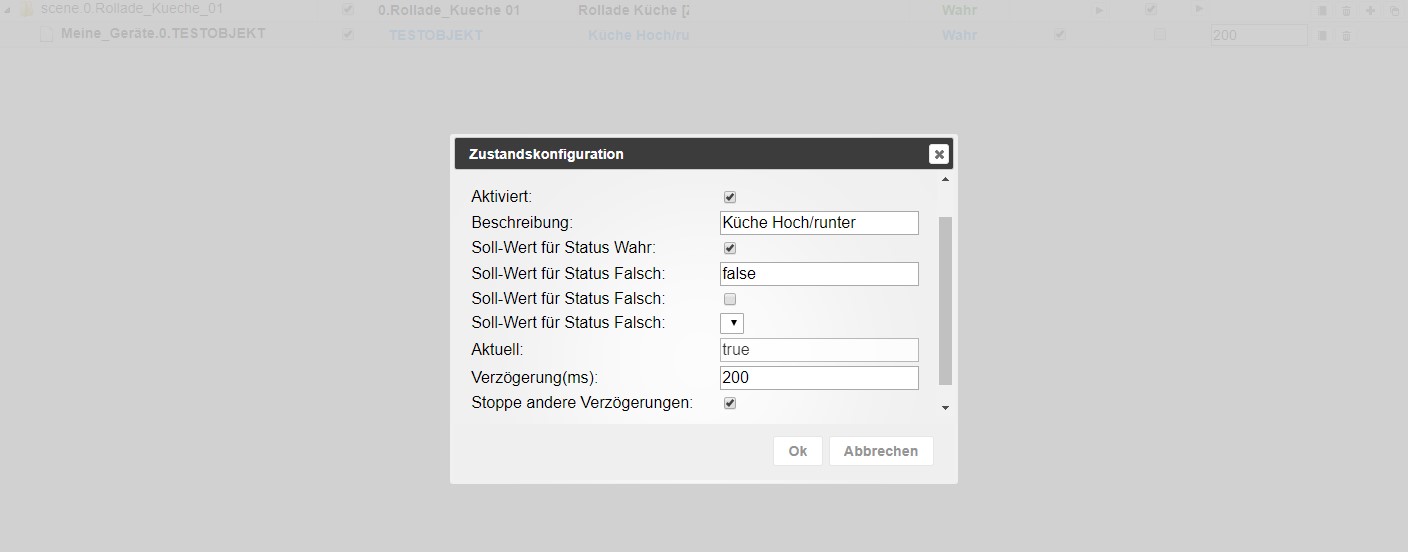1408x552 pixels.
Task: Click the trash icon in the TESTOBJEKT row
Action: 1346,35
